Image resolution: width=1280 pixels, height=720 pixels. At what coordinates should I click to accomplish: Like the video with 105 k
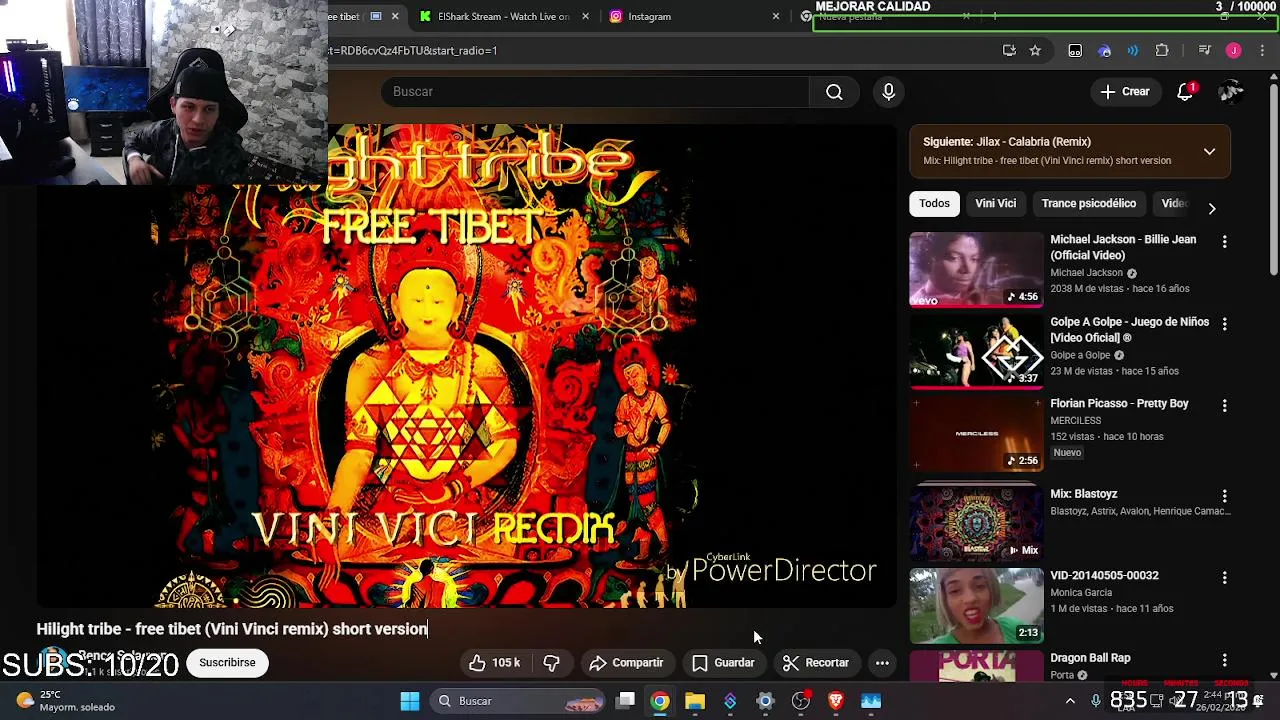click(x=494, y=663)
